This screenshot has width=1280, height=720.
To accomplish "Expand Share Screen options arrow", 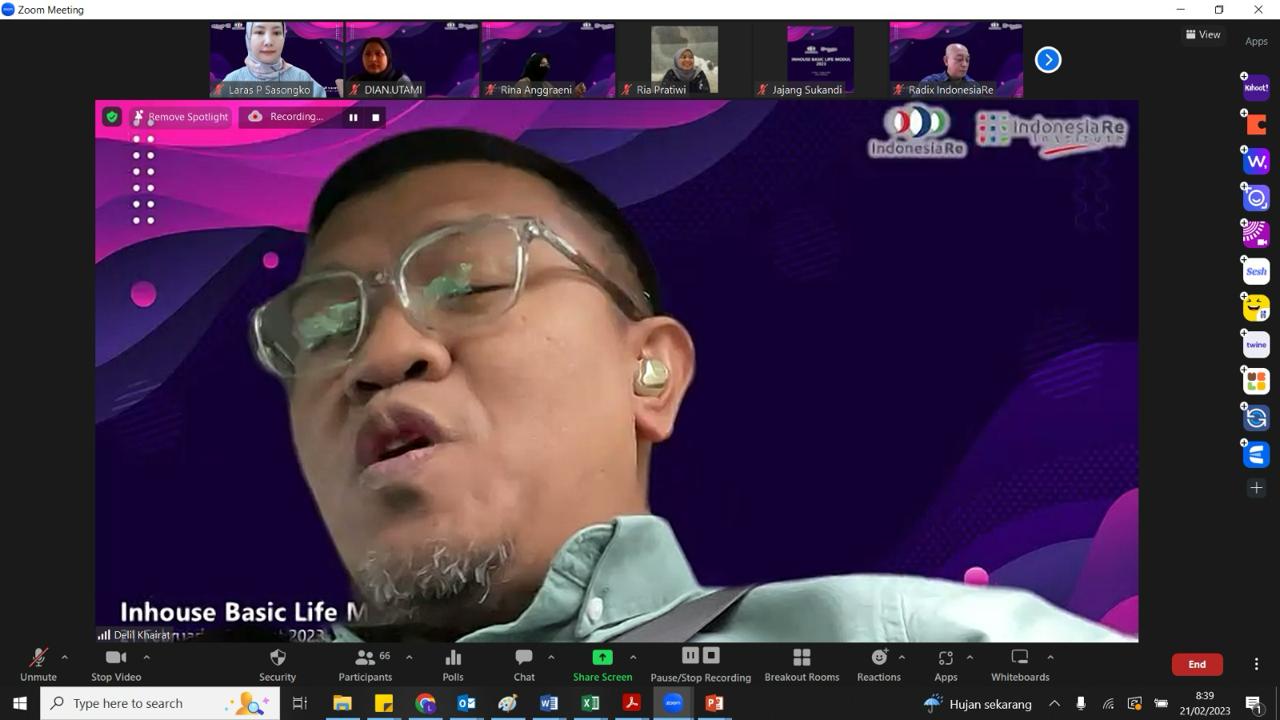I will (633, 657).
